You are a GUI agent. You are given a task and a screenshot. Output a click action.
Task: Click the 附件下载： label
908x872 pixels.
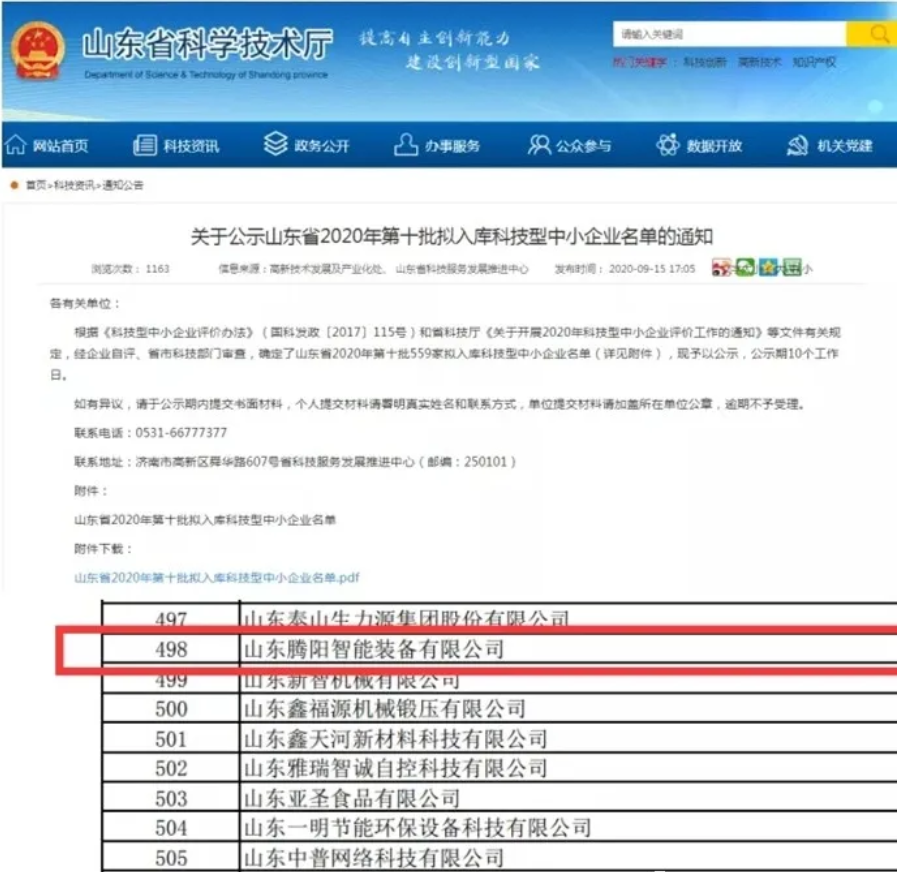[x=103, y=548]
